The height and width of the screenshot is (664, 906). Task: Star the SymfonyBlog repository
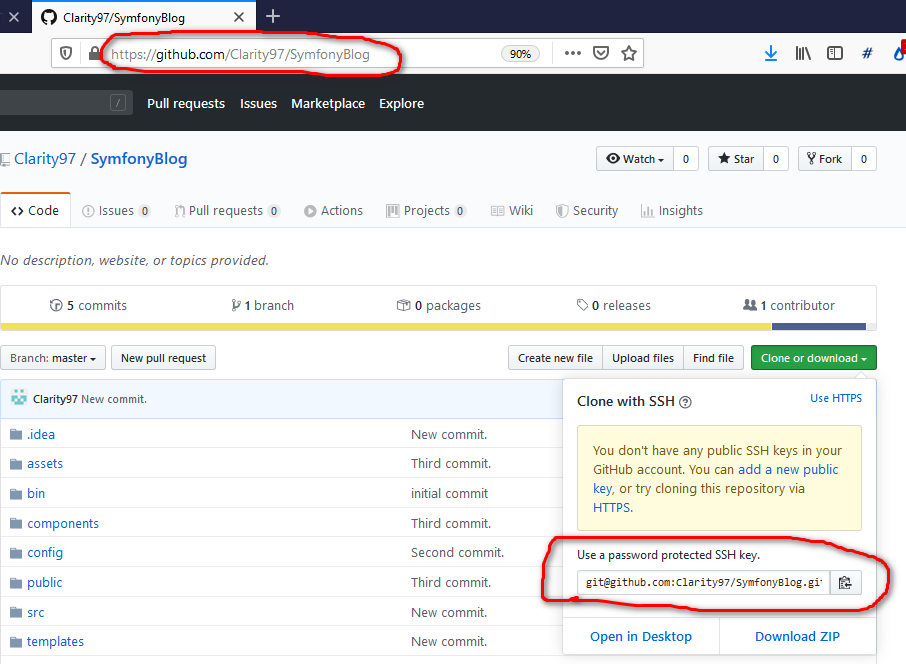736,159
